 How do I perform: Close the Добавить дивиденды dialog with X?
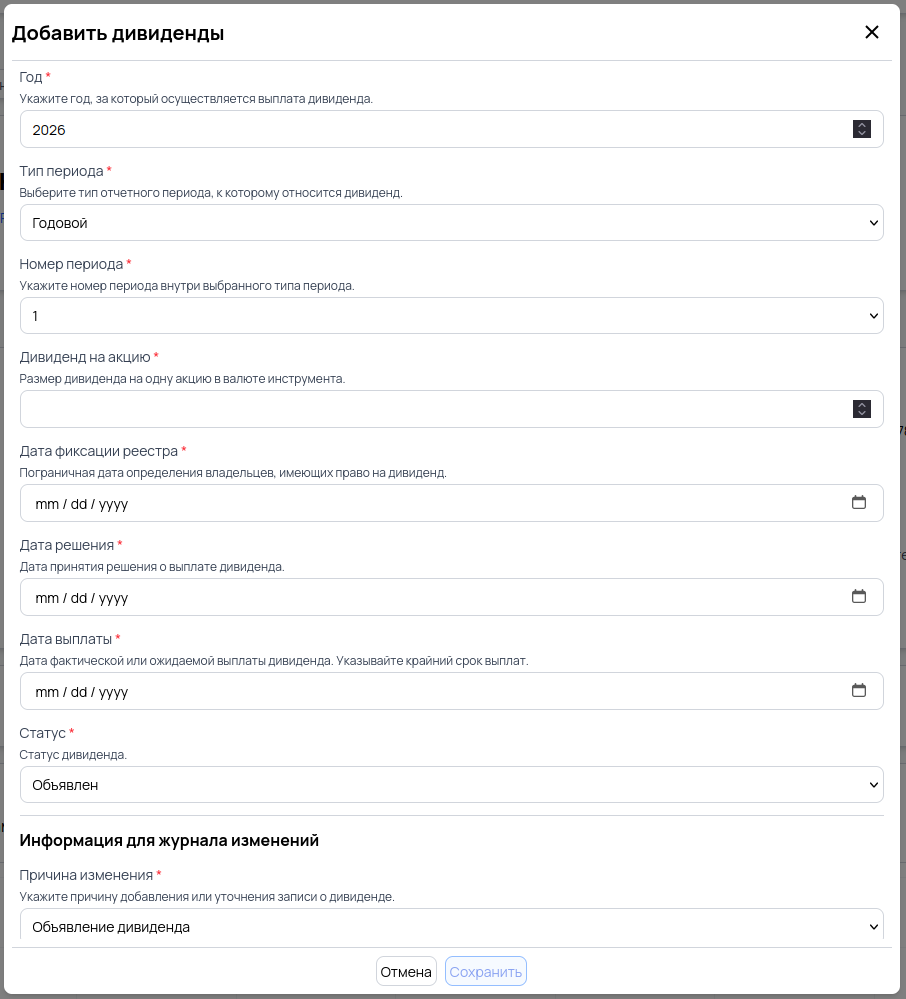[x=871, y=32]
